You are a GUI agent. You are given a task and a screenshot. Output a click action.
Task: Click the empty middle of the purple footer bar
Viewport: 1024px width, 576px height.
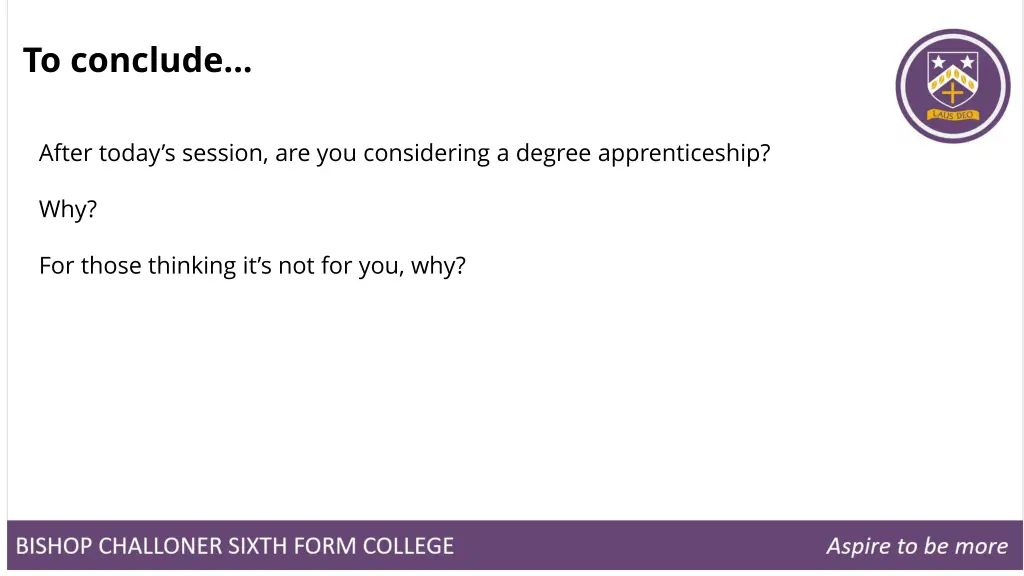[x=640, y=545]
